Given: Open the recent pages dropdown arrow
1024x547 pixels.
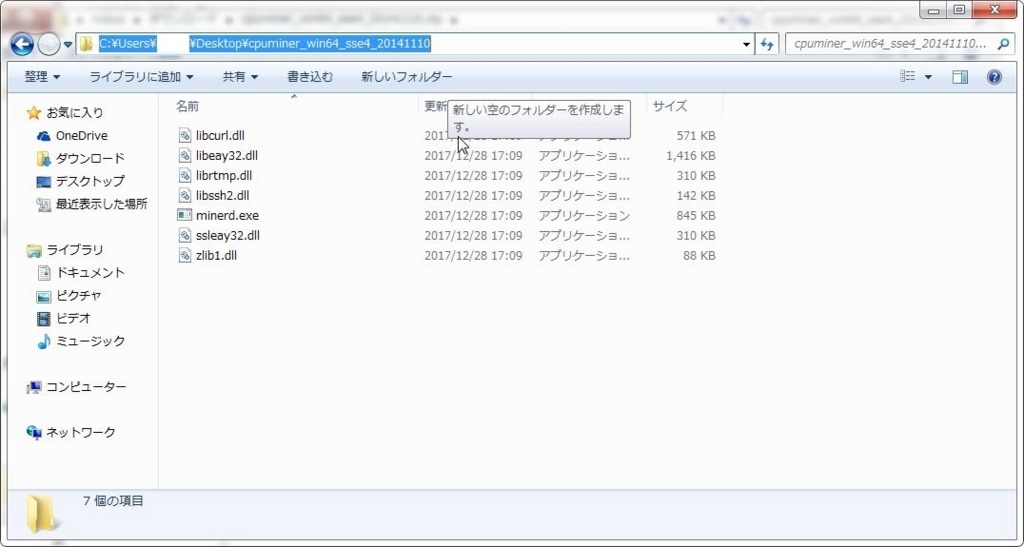Looking at the screenshot, I should (68, 45).
